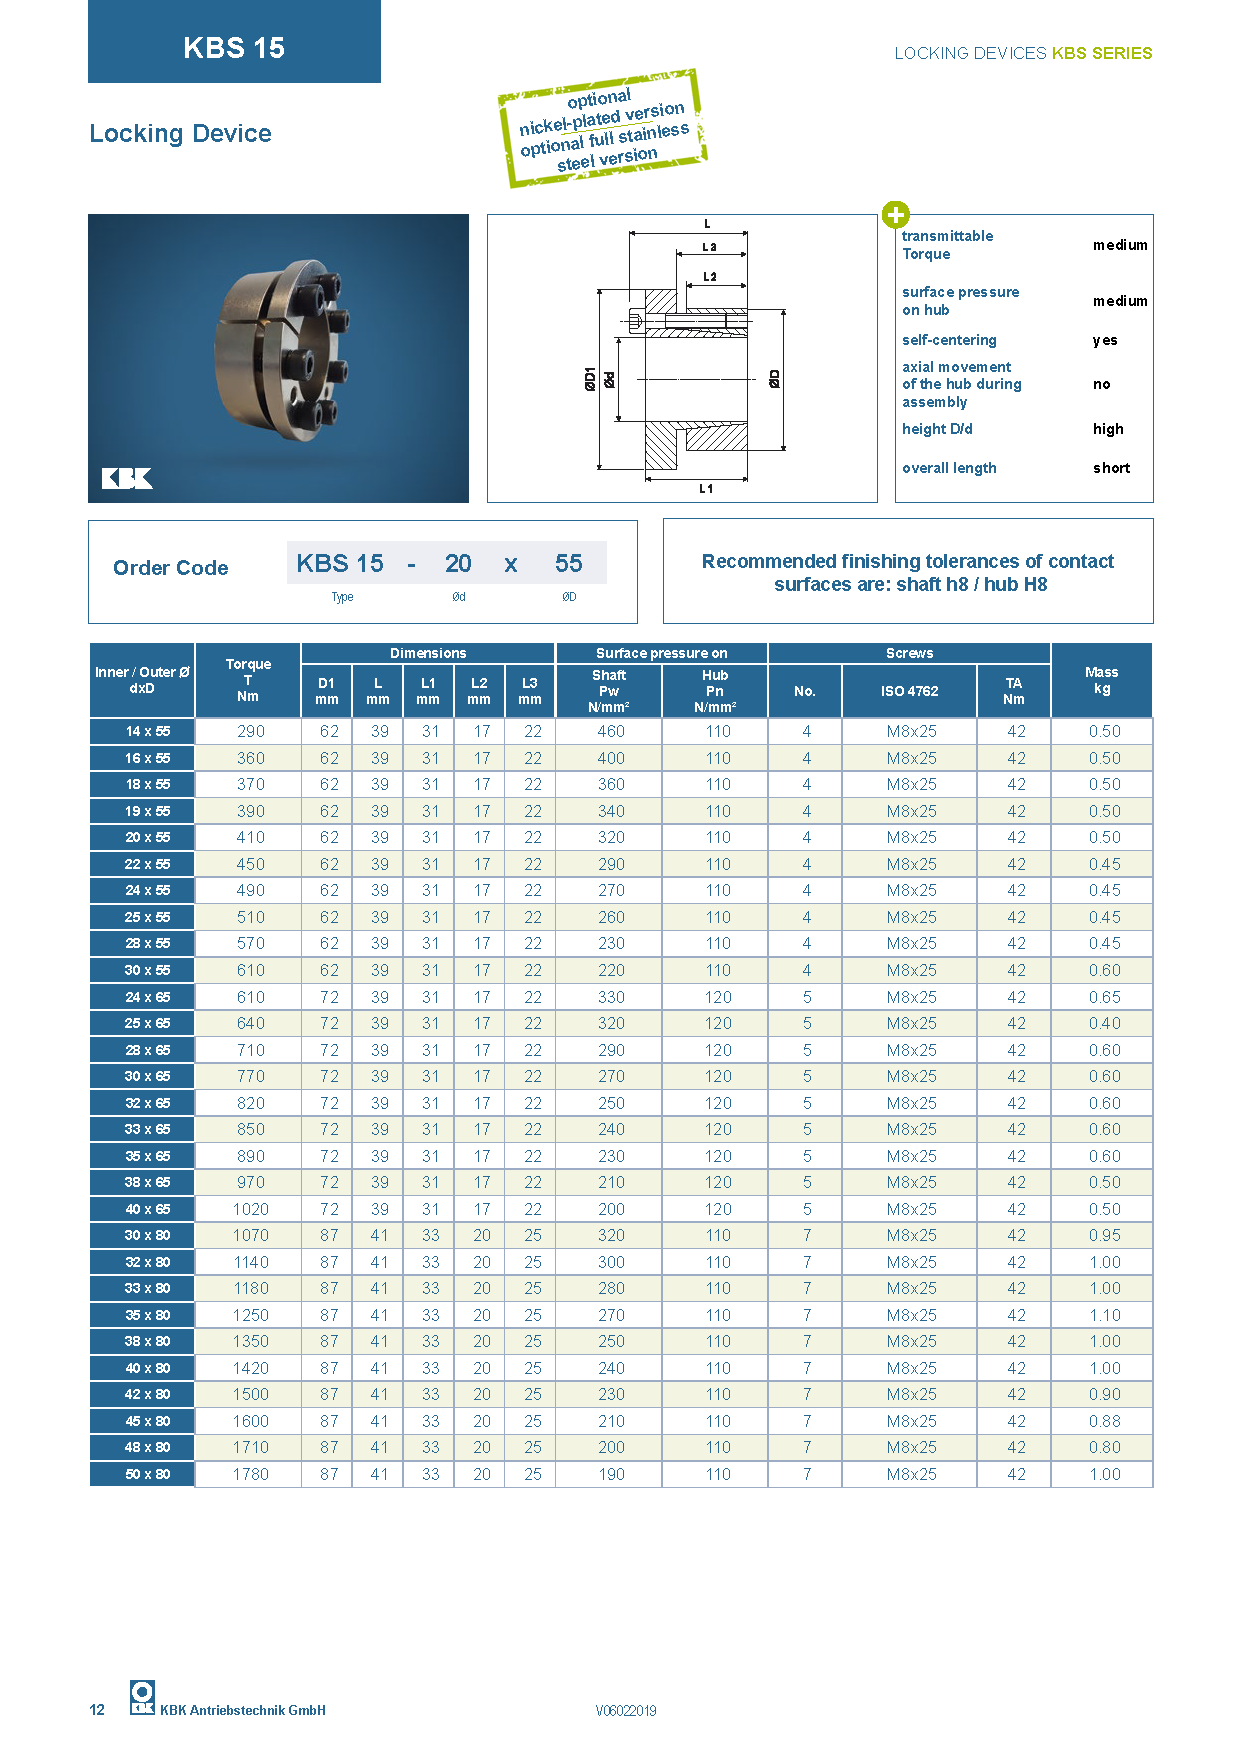Click the Order Code type KBS 15

tap(340, 564)
